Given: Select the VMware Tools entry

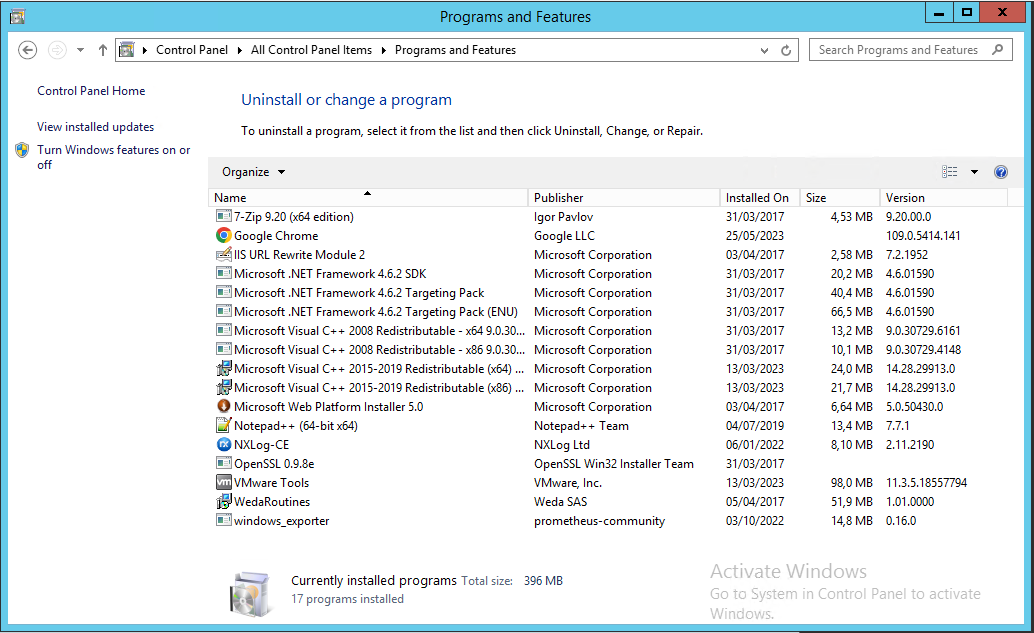Looking at the screenshot, I should click(x=272, y=483).
